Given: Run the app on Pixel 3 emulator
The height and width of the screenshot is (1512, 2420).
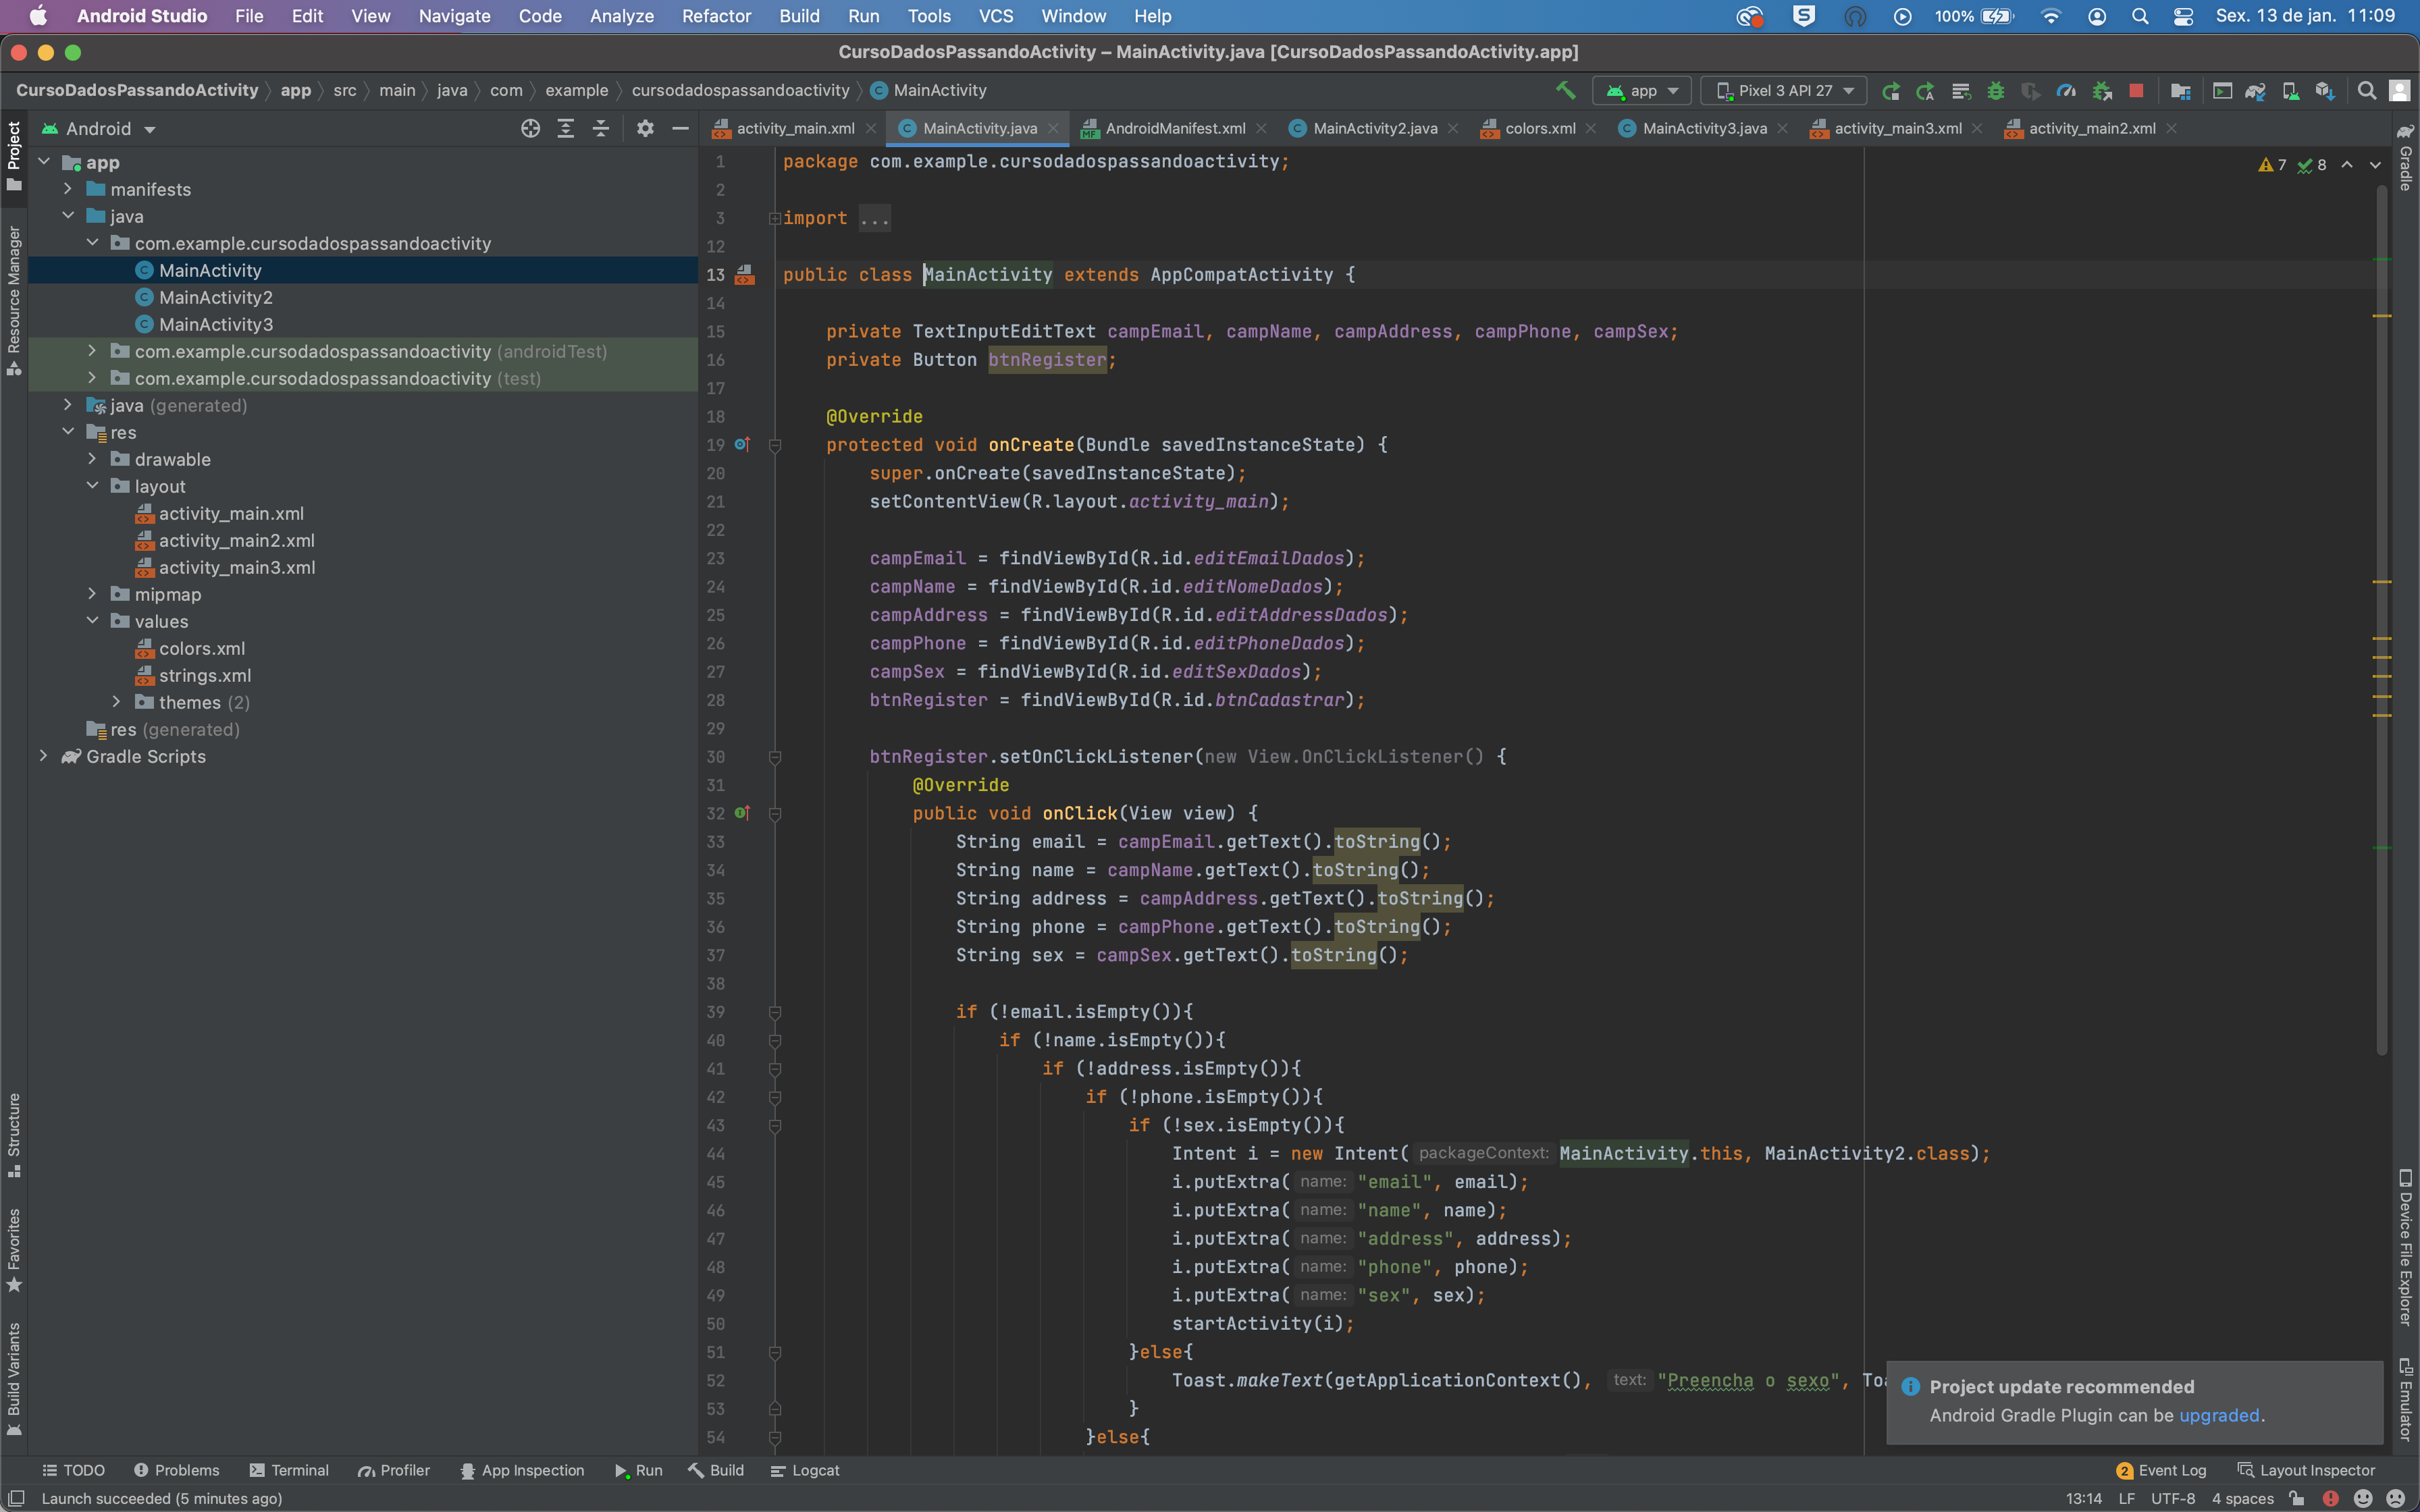Looking at the screenshot, I should click(x=1893, y=90).
